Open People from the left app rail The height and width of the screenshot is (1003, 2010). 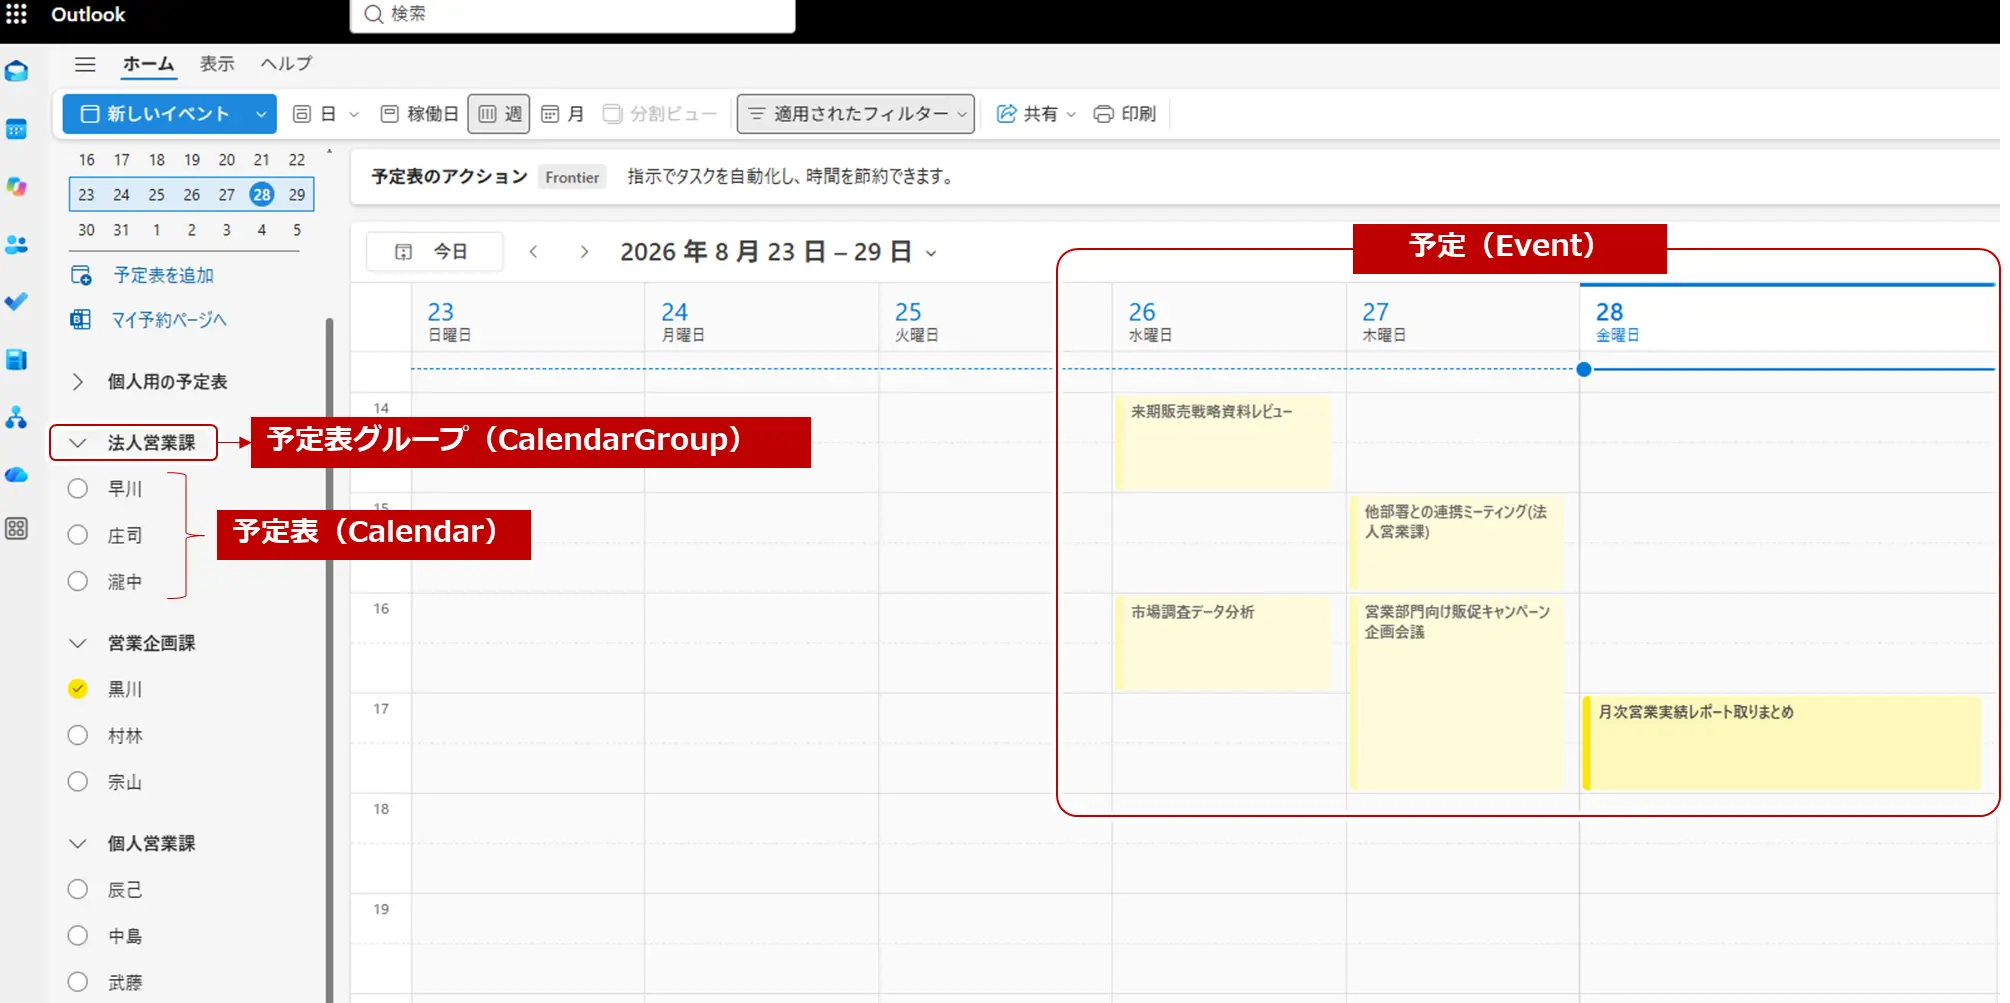coord(17,244)
